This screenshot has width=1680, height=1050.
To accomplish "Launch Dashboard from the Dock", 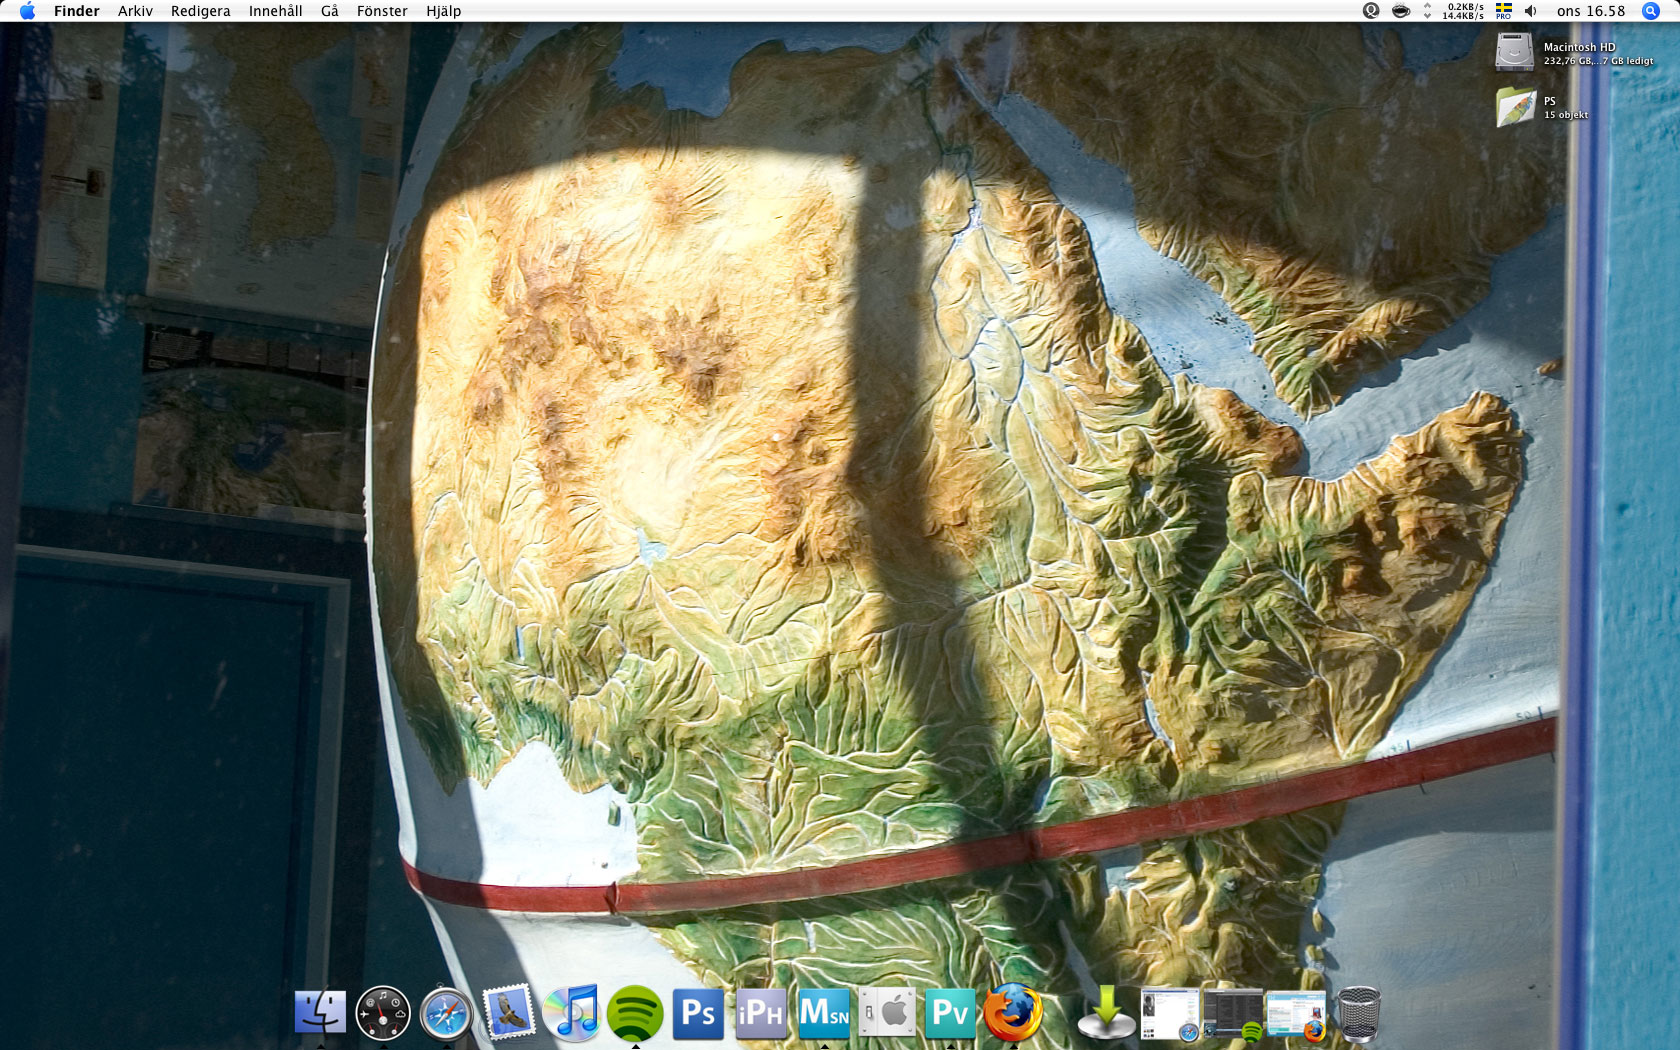I will (383, 1013).
